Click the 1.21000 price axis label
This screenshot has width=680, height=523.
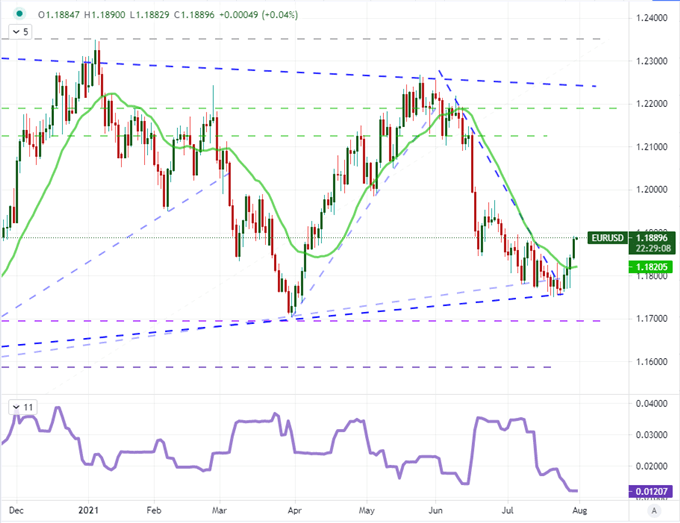(x=651, y=147)
